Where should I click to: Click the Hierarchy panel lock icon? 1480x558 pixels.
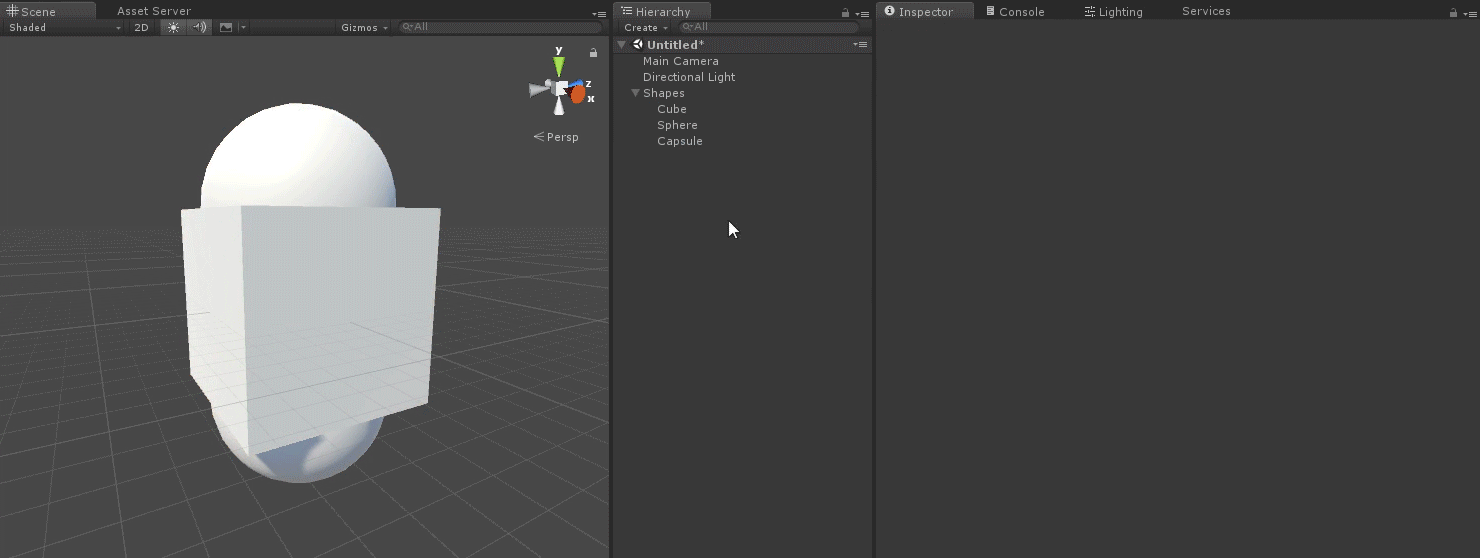pyautogui.click(x=846, y=13)
